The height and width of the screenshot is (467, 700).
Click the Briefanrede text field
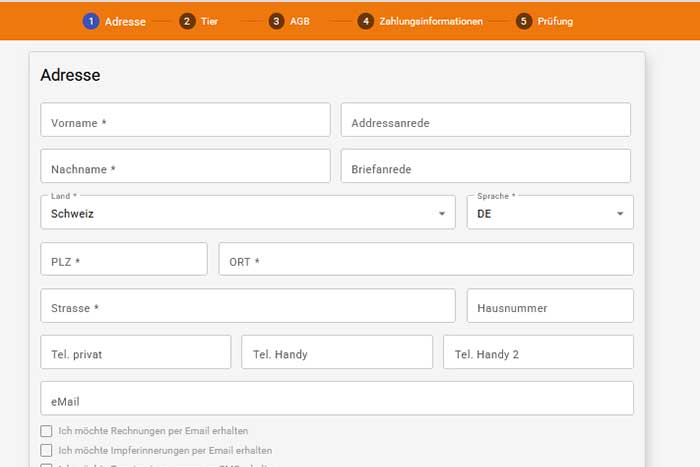(x=485, y=167)
